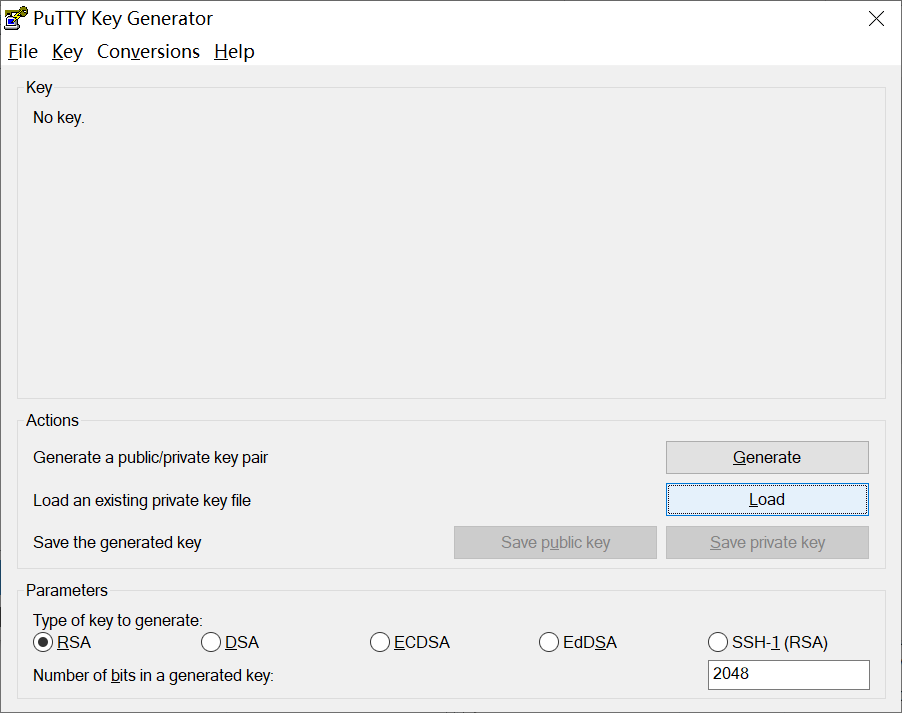The image size is (902, 713).
Task: Open the Help menu
Action: click(x=234, y=51)
